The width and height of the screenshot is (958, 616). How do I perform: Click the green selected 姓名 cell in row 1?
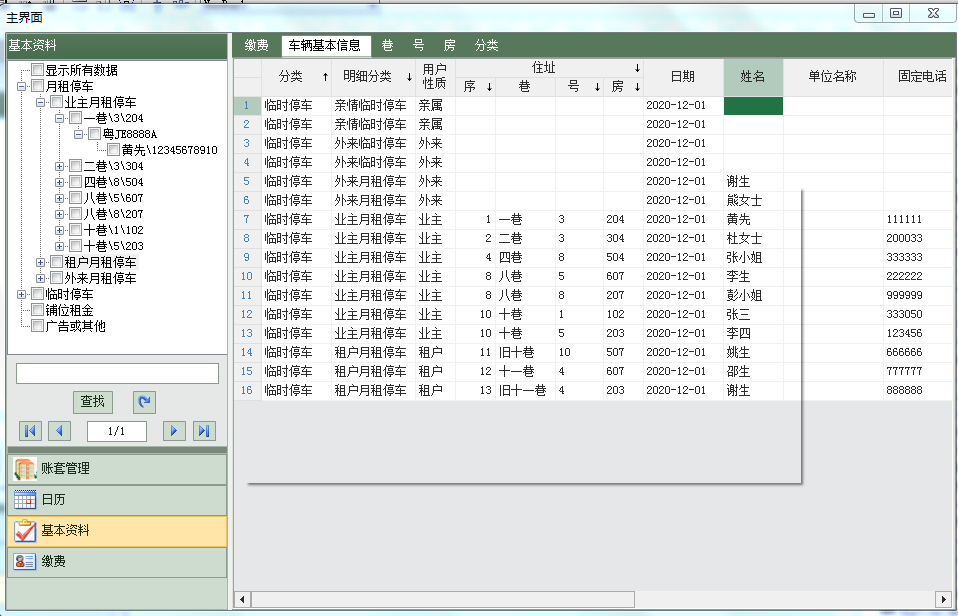tap(753, 106)
